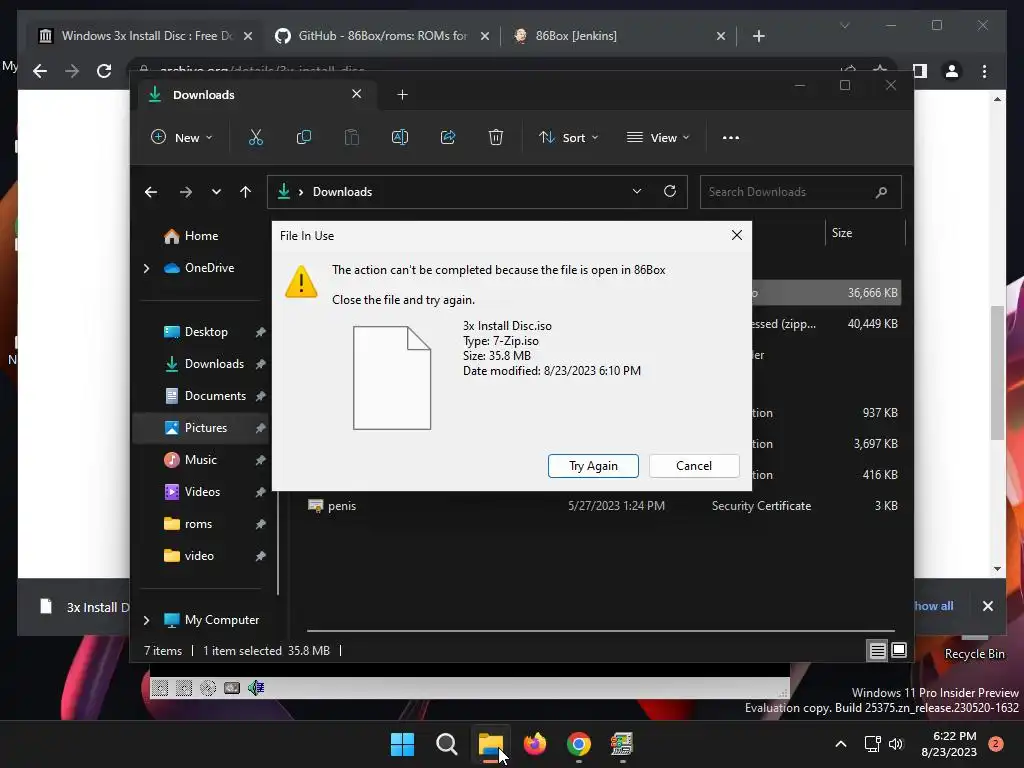Close the GitHub 86Box/roms tab
Image resolution: width=1024 pixels, height=768 pixels.
coord(485,36)
